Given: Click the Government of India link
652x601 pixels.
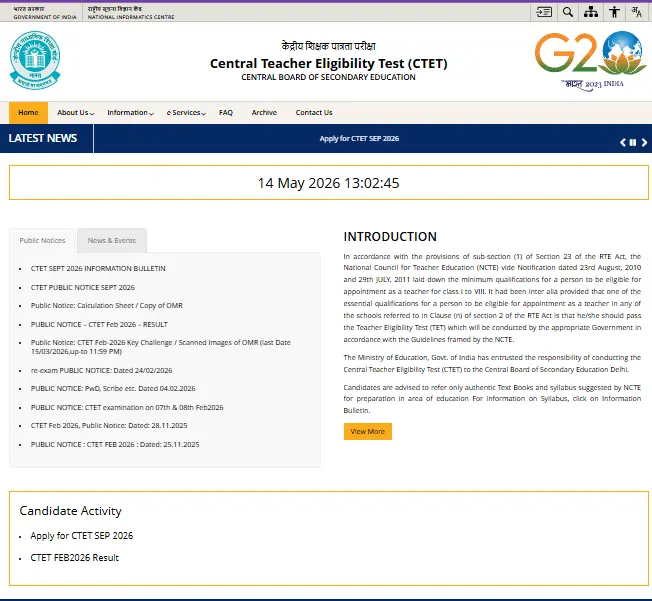Looking at the screenshot, I should [45, 12].
